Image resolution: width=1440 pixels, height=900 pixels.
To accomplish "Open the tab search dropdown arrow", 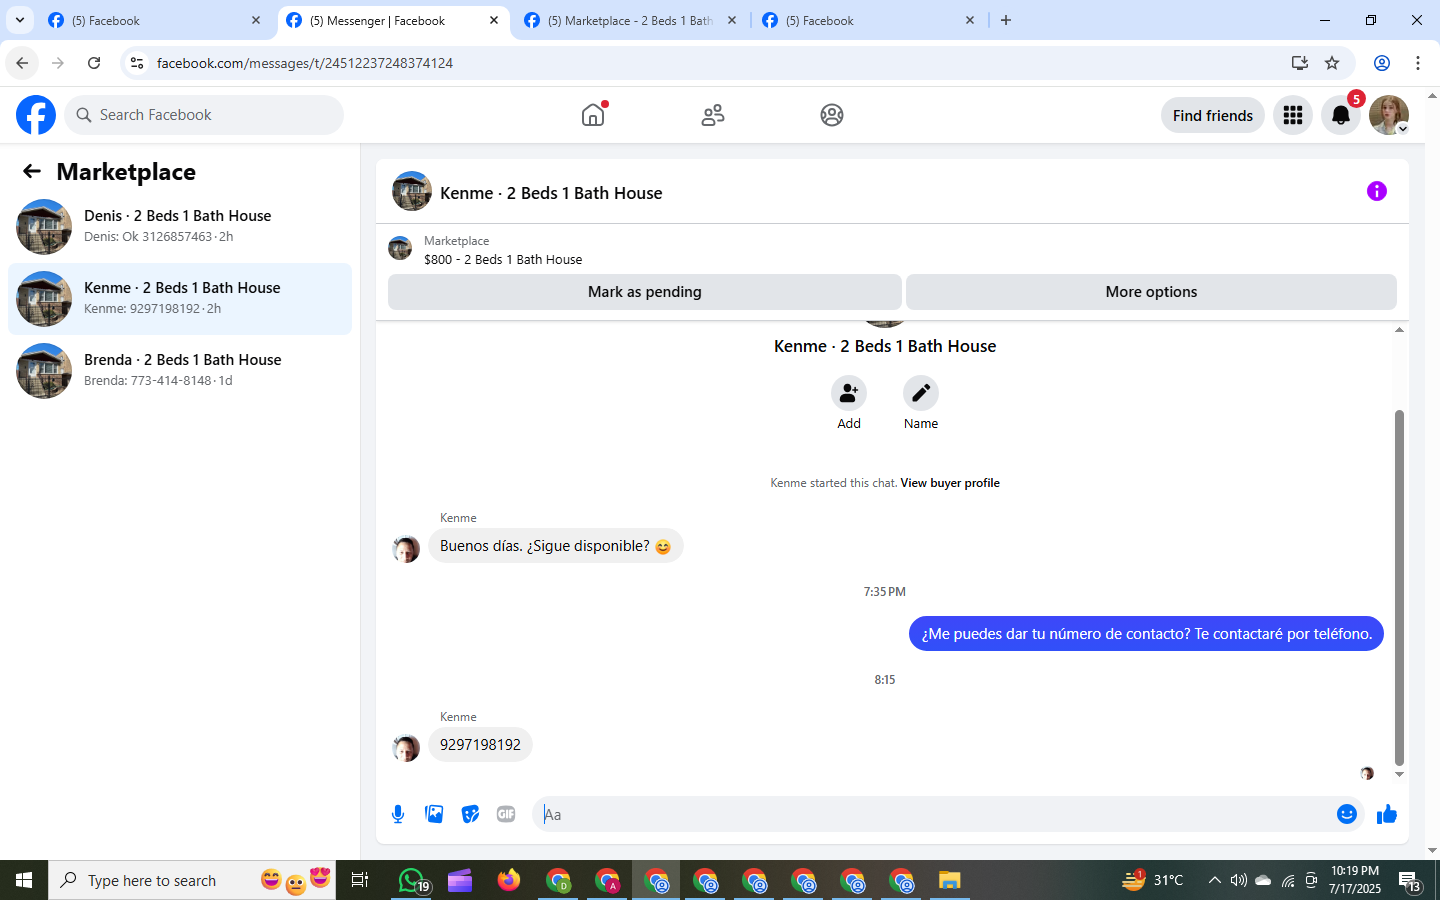I will [x=19, y=20].
